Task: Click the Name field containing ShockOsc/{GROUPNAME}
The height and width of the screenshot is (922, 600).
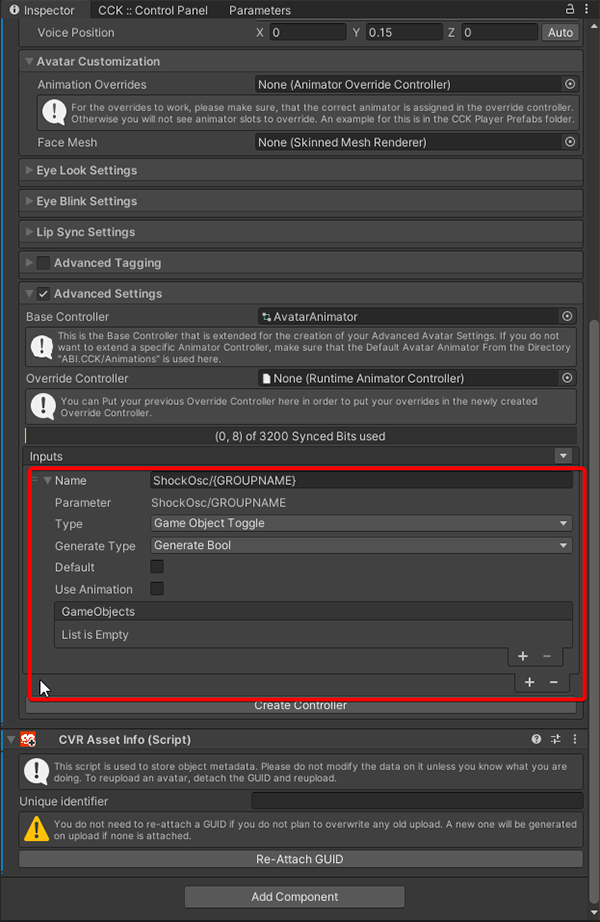Action: click(361, 481)
